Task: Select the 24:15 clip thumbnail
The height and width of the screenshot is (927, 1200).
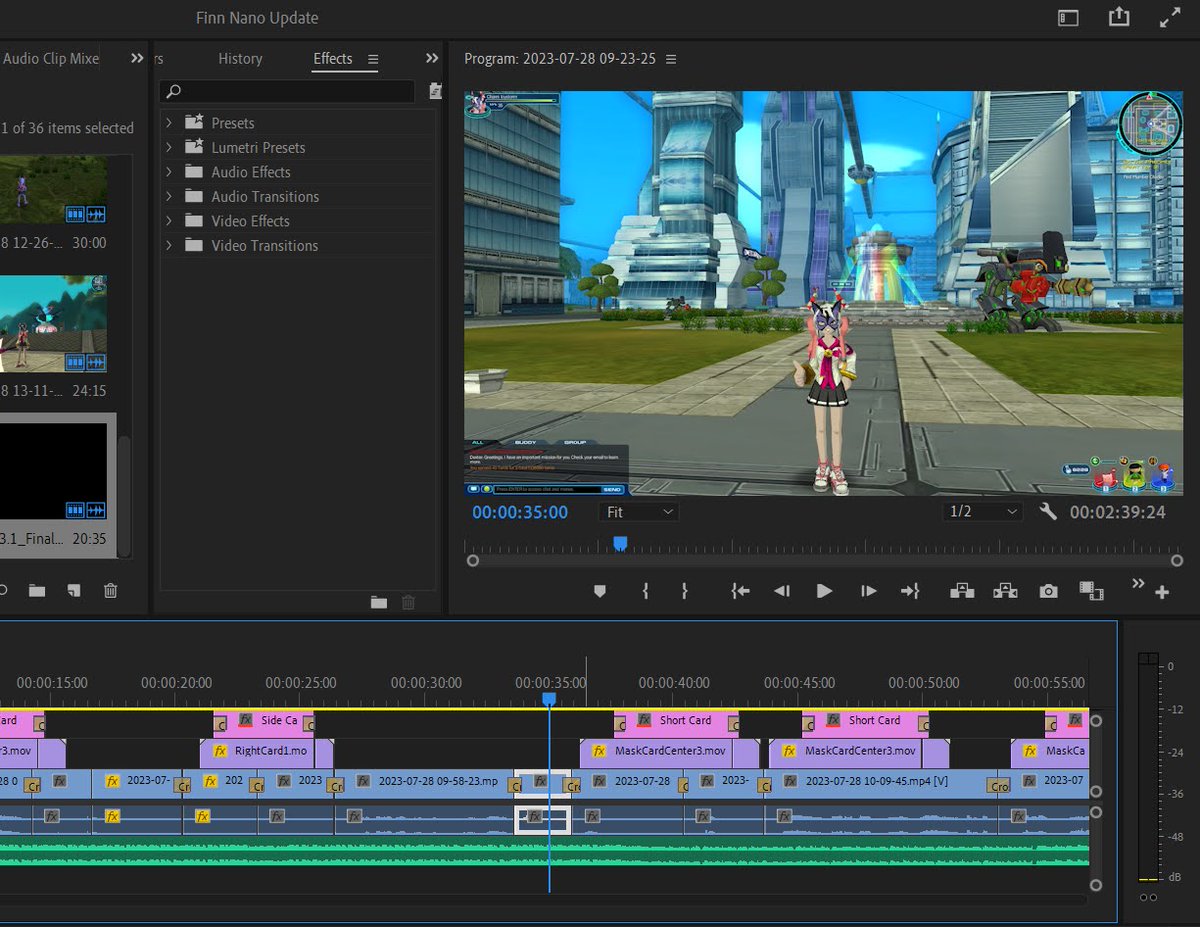Action: [54, 324]
